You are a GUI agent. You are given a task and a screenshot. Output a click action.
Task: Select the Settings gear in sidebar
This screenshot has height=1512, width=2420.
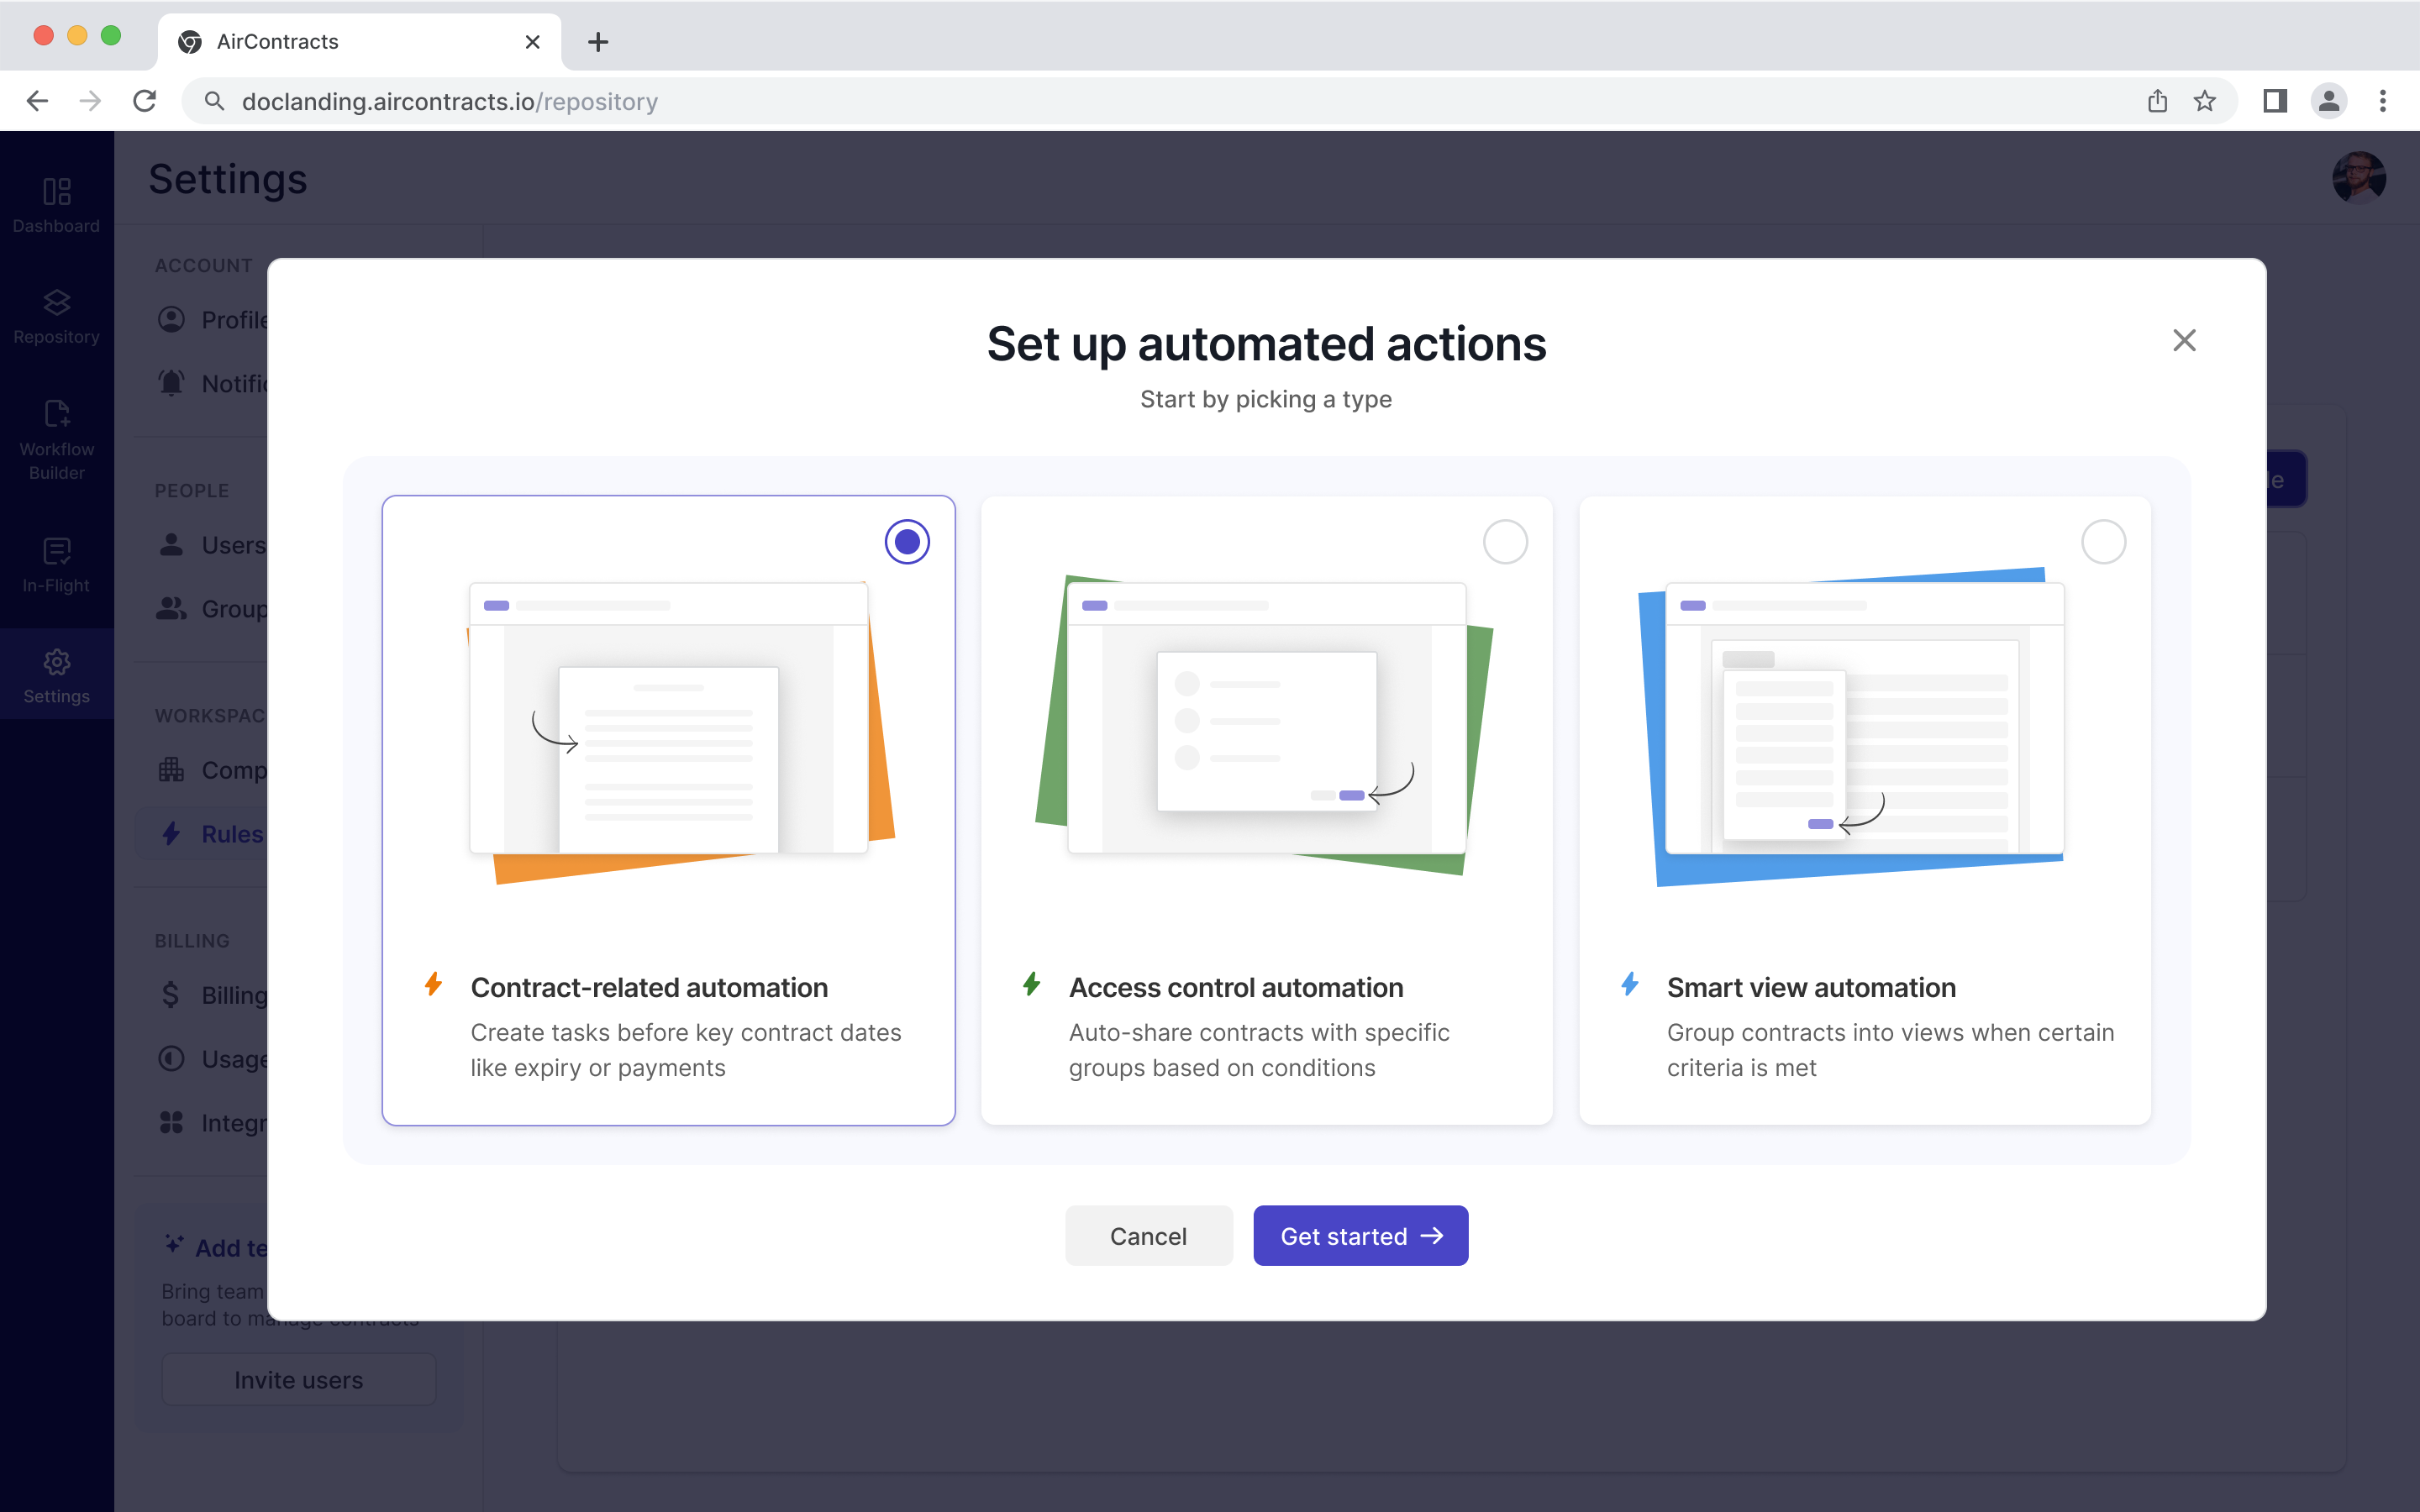(x=56, y=673)
